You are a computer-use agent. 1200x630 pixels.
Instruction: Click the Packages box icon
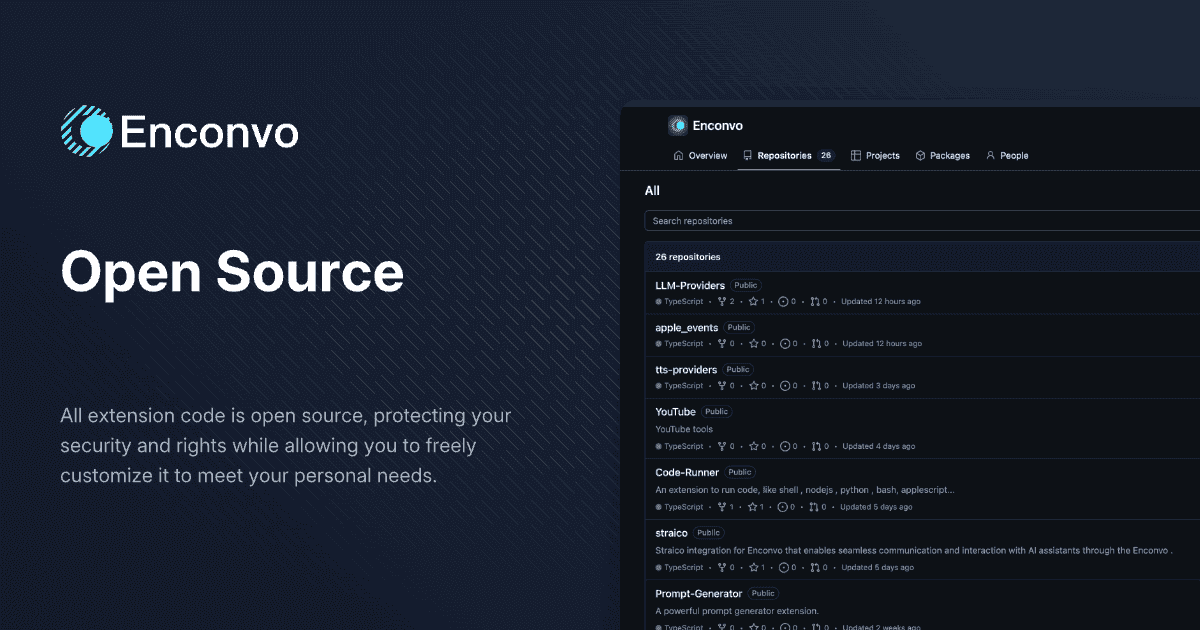tap(920, 155)
